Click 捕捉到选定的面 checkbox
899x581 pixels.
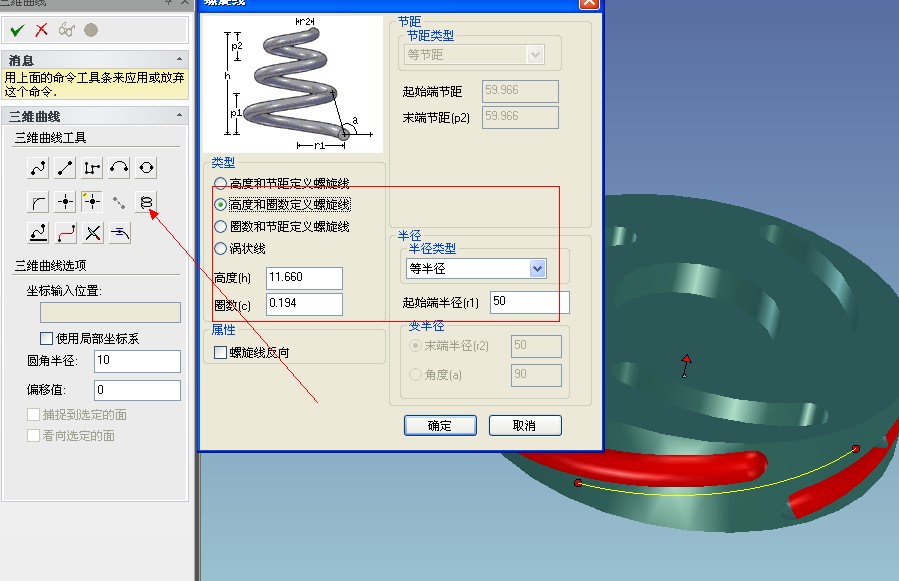(33, 414)
